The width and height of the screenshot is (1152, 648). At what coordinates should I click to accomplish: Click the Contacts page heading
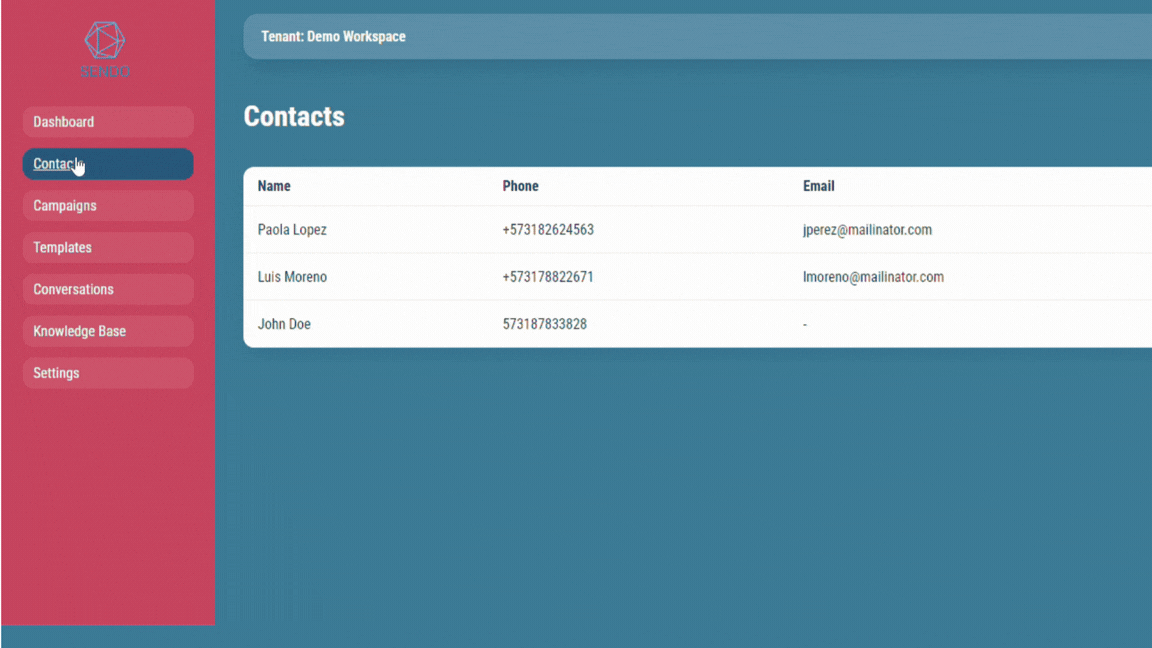click(x=294, y=116)
